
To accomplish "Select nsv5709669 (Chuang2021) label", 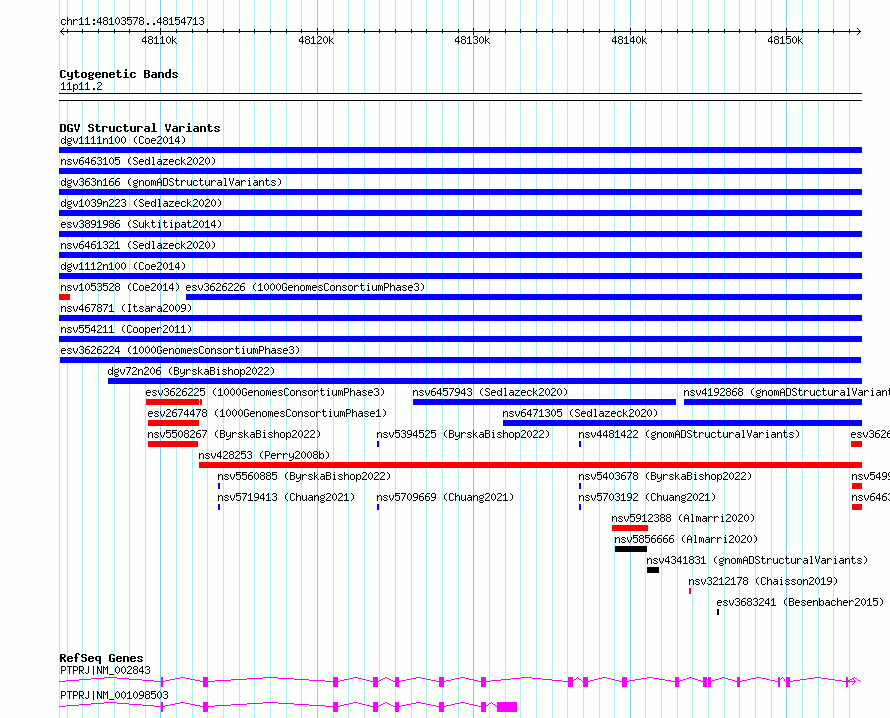I will coord(445,497).
